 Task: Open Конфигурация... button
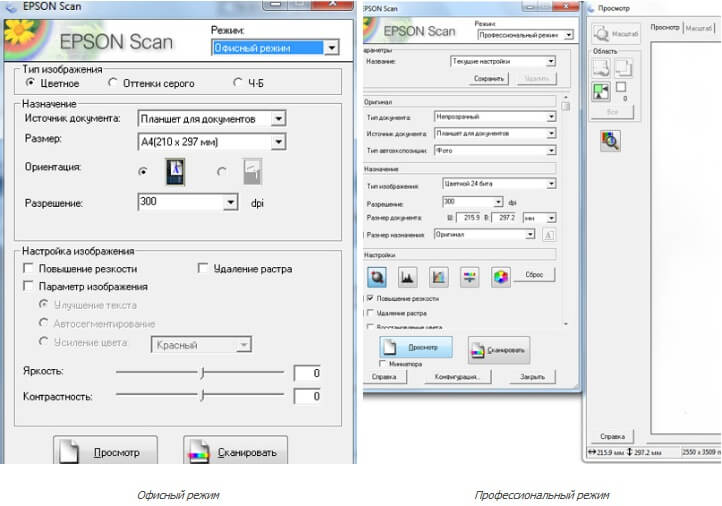[x=457, y=377]
